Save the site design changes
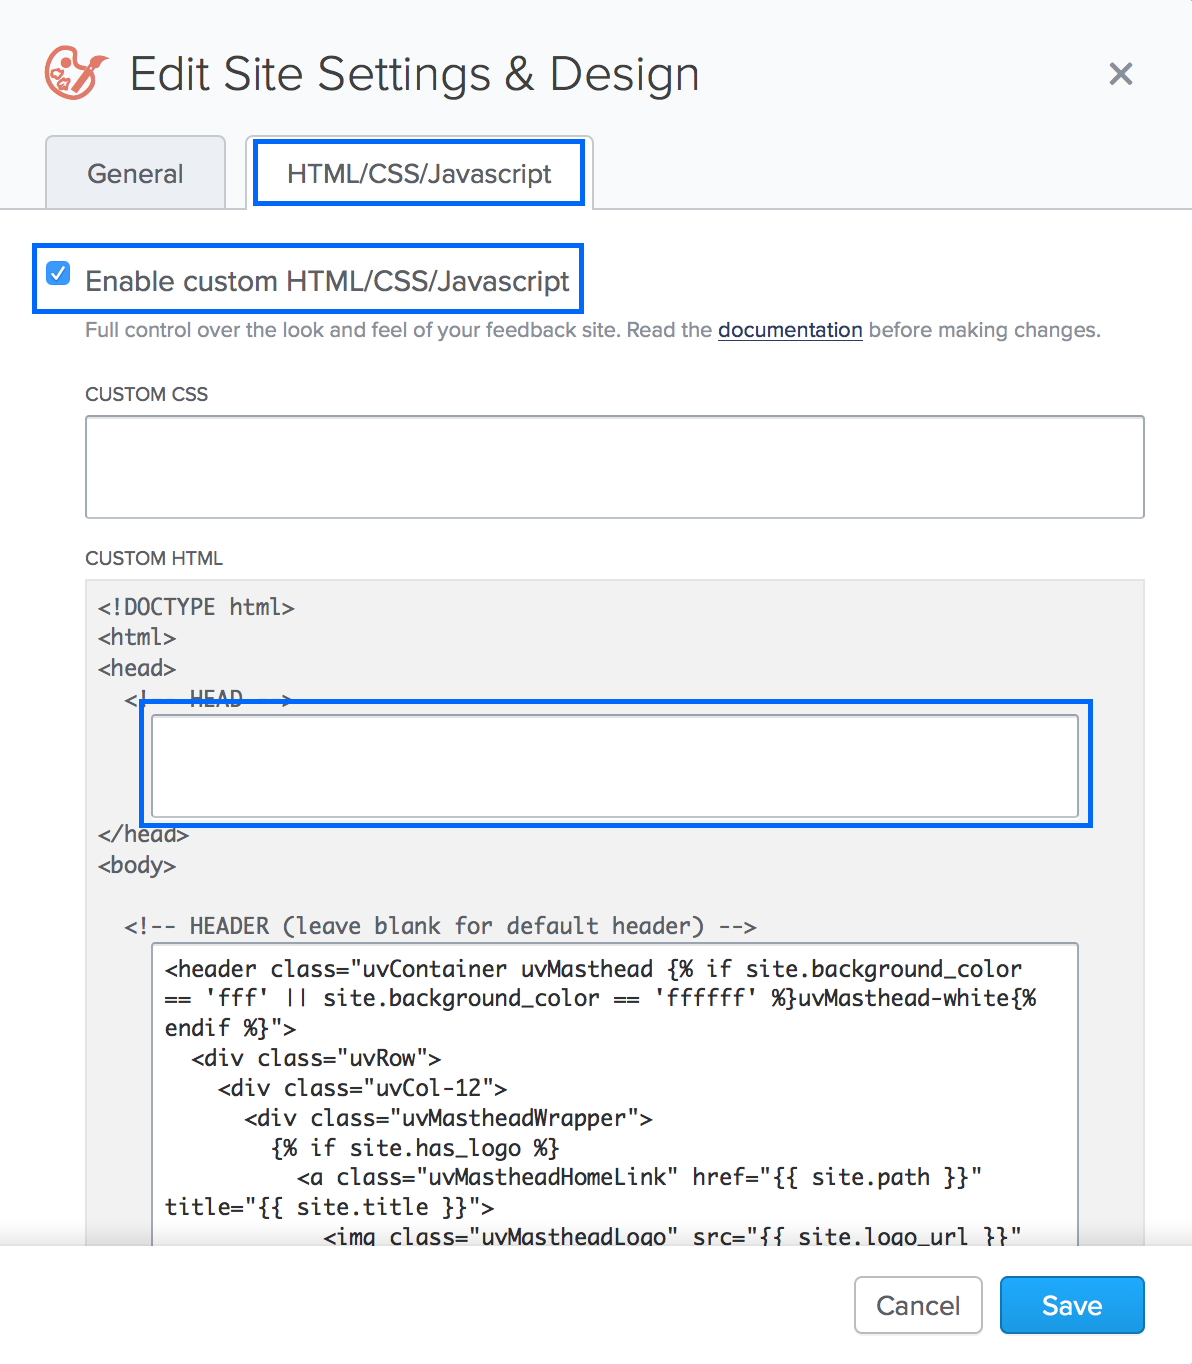The width and height of the screenshot is (1192, 1364). [1071, 1305]
